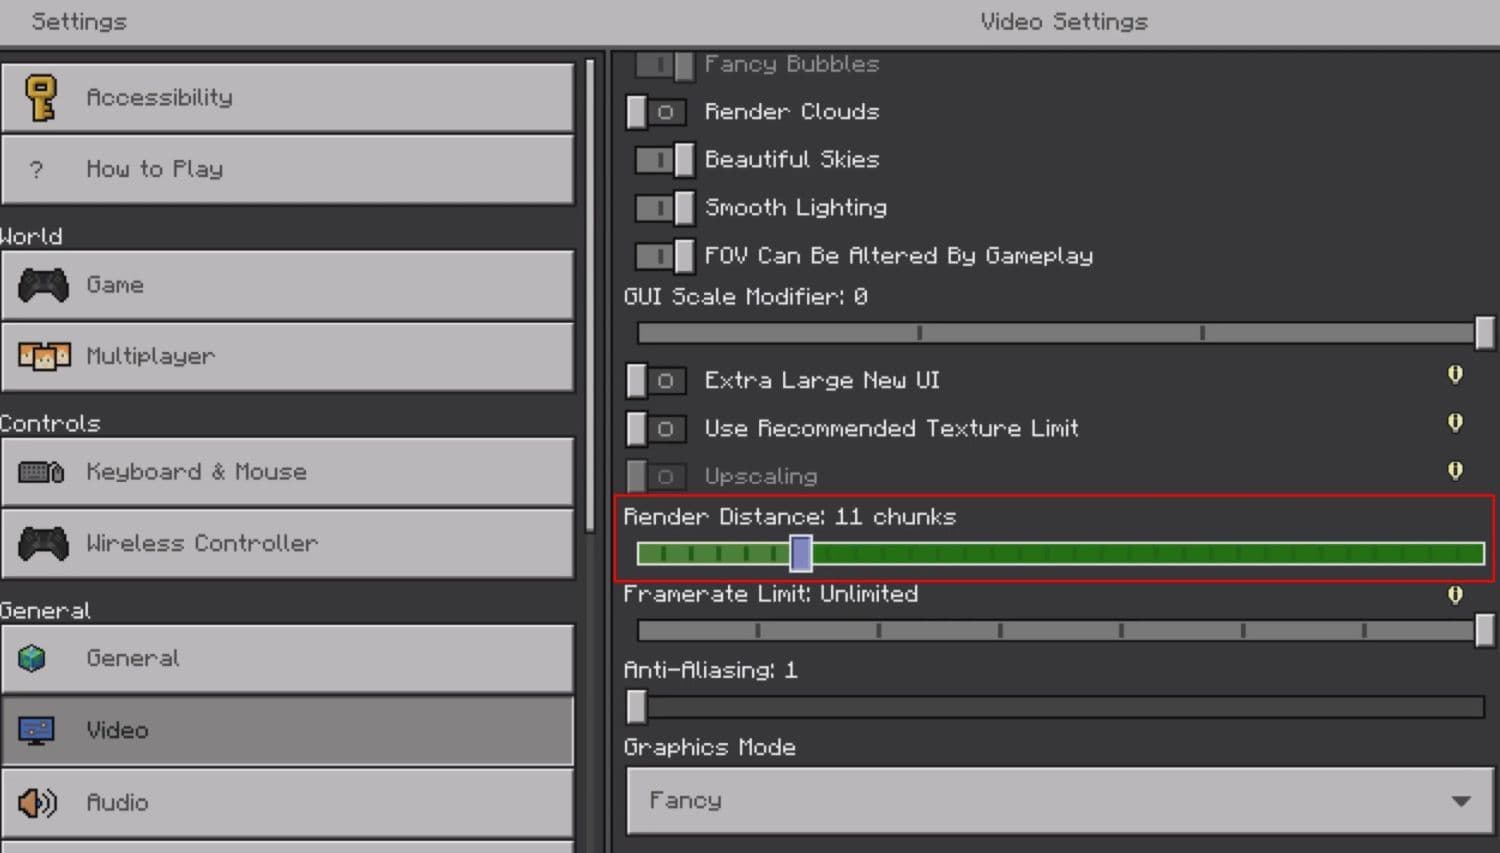This screenshot has width=1500, height=853.
Task: Click the "Render Distance: 11 chunks" label
Action: (x=790, y=517)
